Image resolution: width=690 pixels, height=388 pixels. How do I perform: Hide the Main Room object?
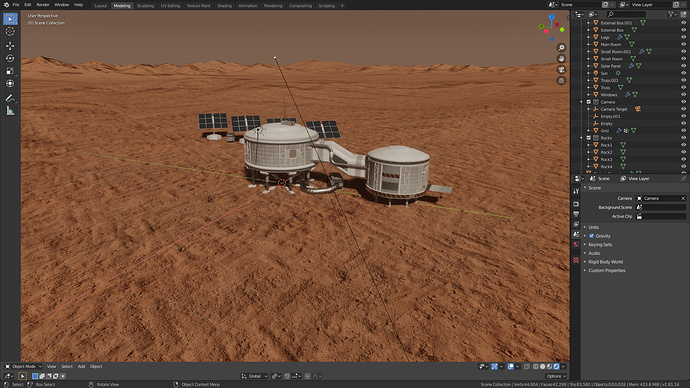point(683,44)
